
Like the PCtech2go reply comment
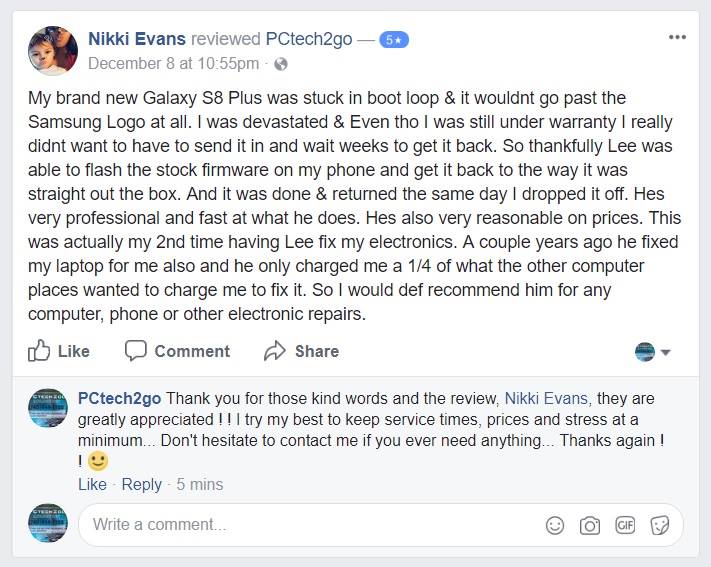pos(92,484)
